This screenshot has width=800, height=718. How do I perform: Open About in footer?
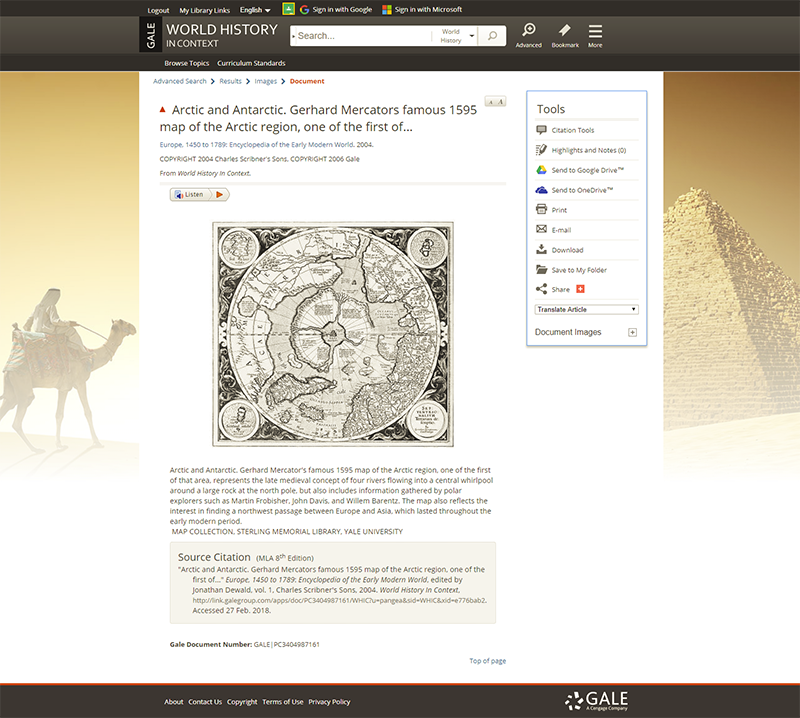(x=173, y=702)
